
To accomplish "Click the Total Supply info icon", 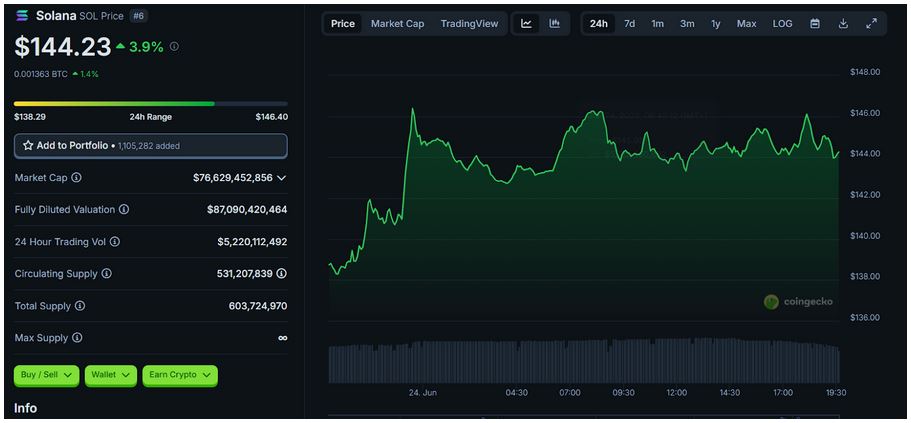I will (x=80, y=306).
